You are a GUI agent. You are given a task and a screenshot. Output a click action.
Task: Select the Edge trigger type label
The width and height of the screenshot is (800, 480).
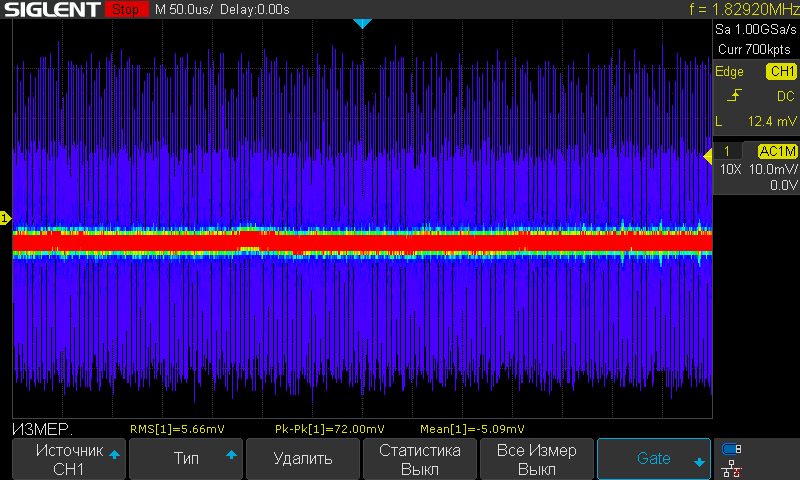click(729, 72)
